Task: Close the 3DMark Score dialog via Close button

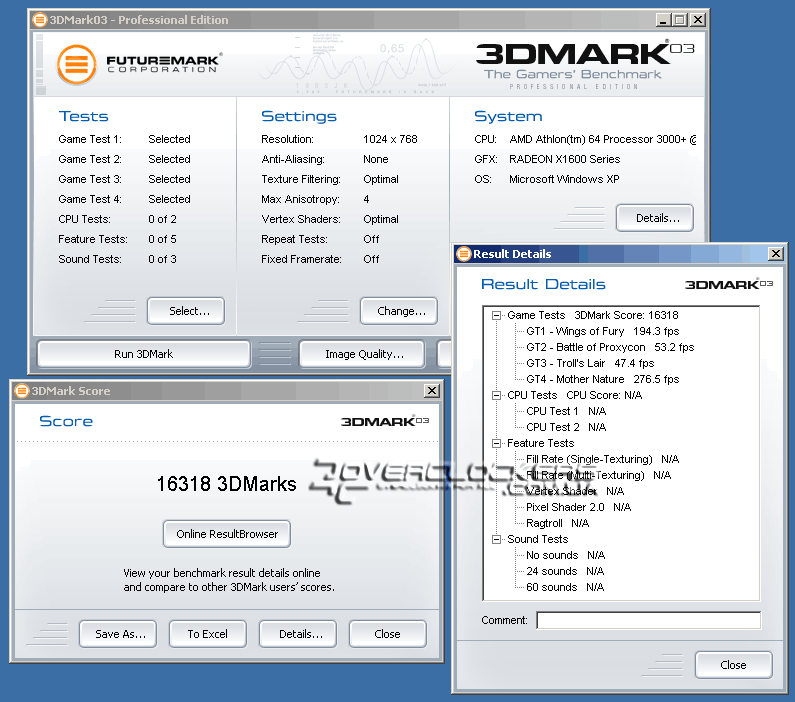Action: coord(387,634)
